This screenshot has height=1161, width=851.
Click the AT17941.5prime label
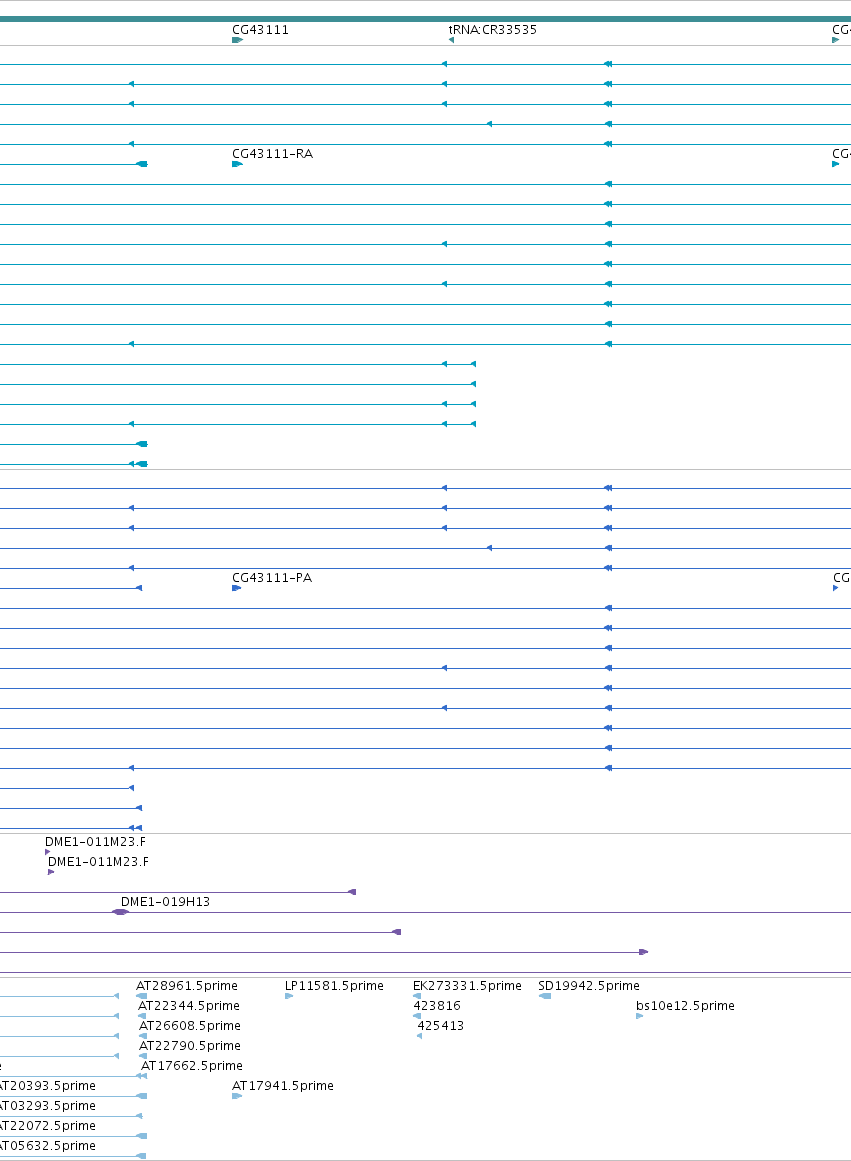[x=283, y=1086]
